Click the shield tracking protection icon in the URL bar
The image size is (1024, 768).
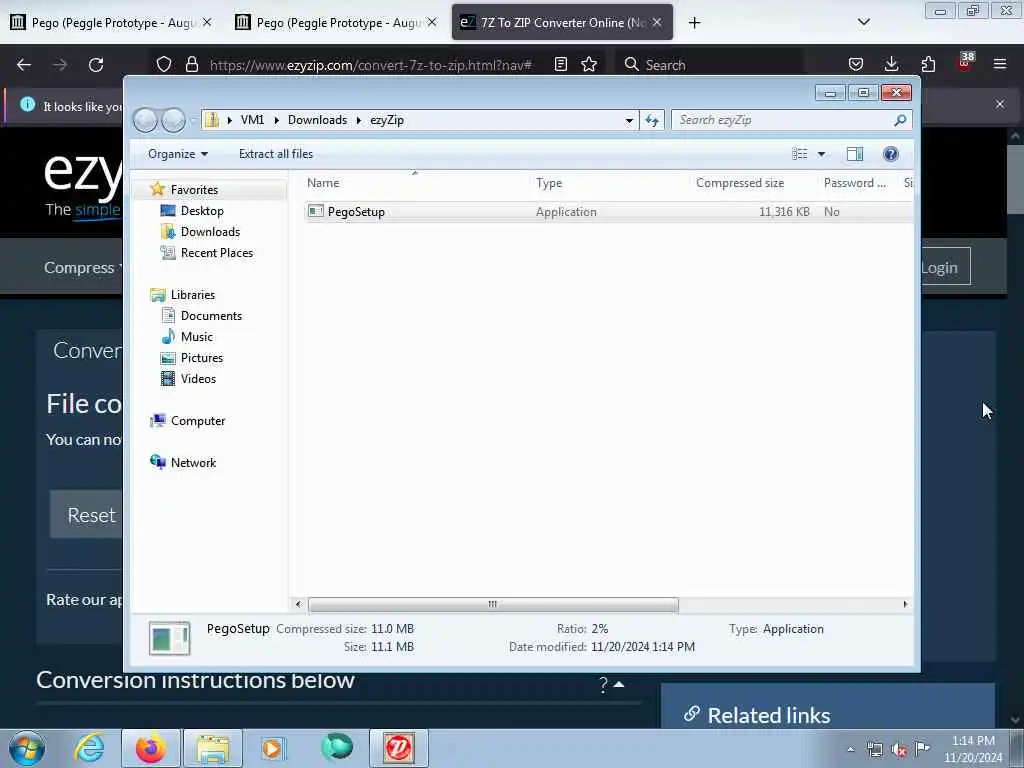click(x=164, y=65)
